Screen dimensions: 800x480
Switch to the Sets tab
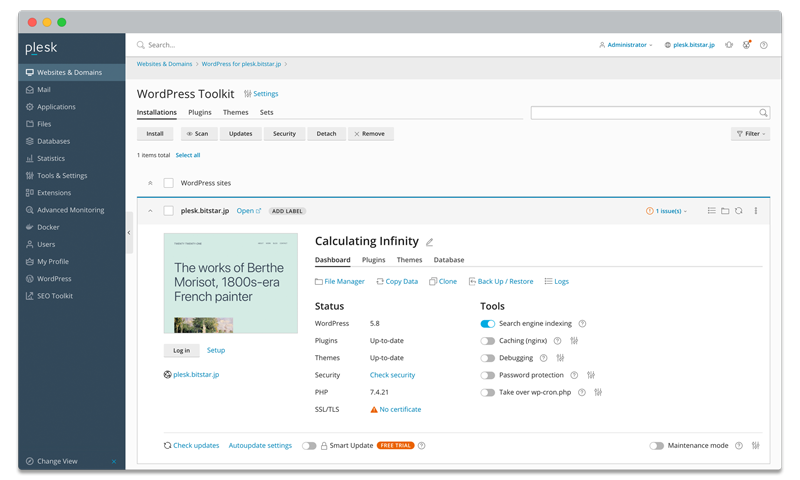tap(266, 112)
